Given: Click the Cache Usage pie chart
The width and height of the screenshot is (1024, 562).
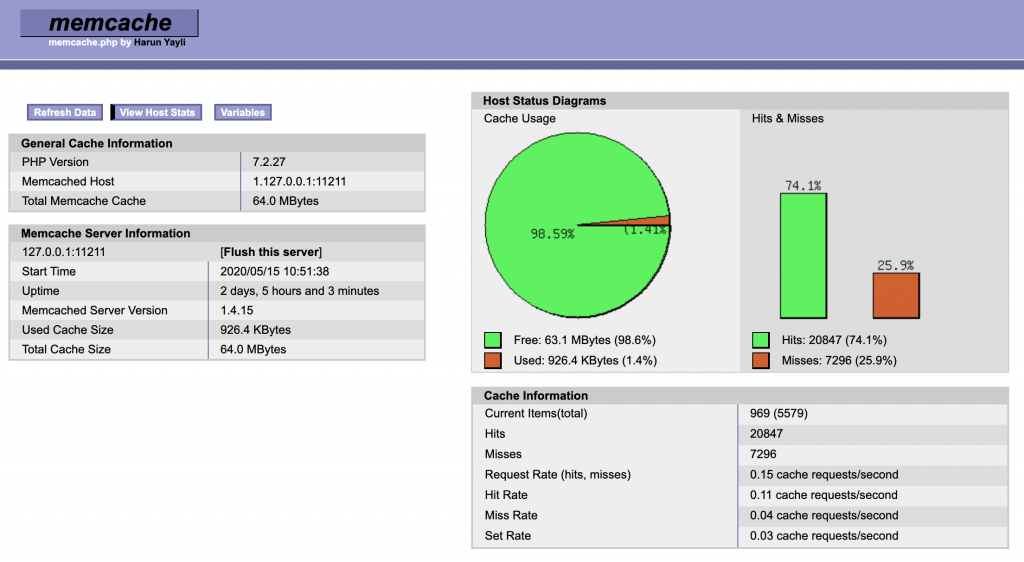Looking at the screenshot, I should [x=578, y=225].
